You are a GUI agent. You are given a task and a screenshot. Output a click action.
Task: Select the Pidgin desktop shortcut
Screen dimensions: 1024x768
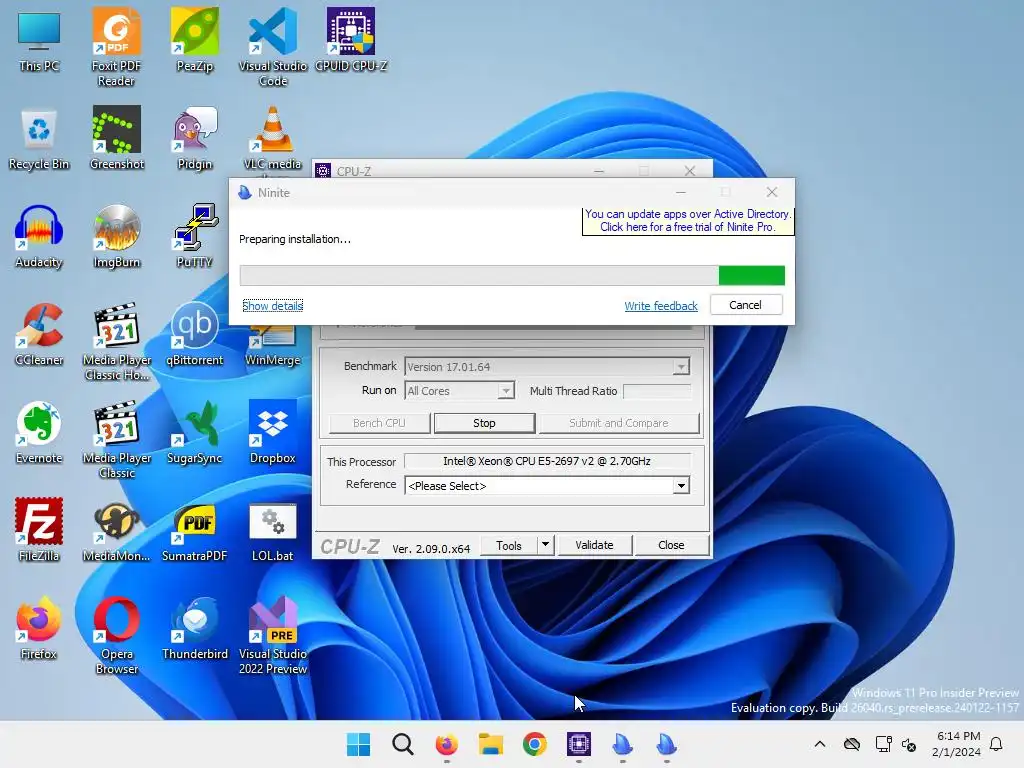pos(195,138)
